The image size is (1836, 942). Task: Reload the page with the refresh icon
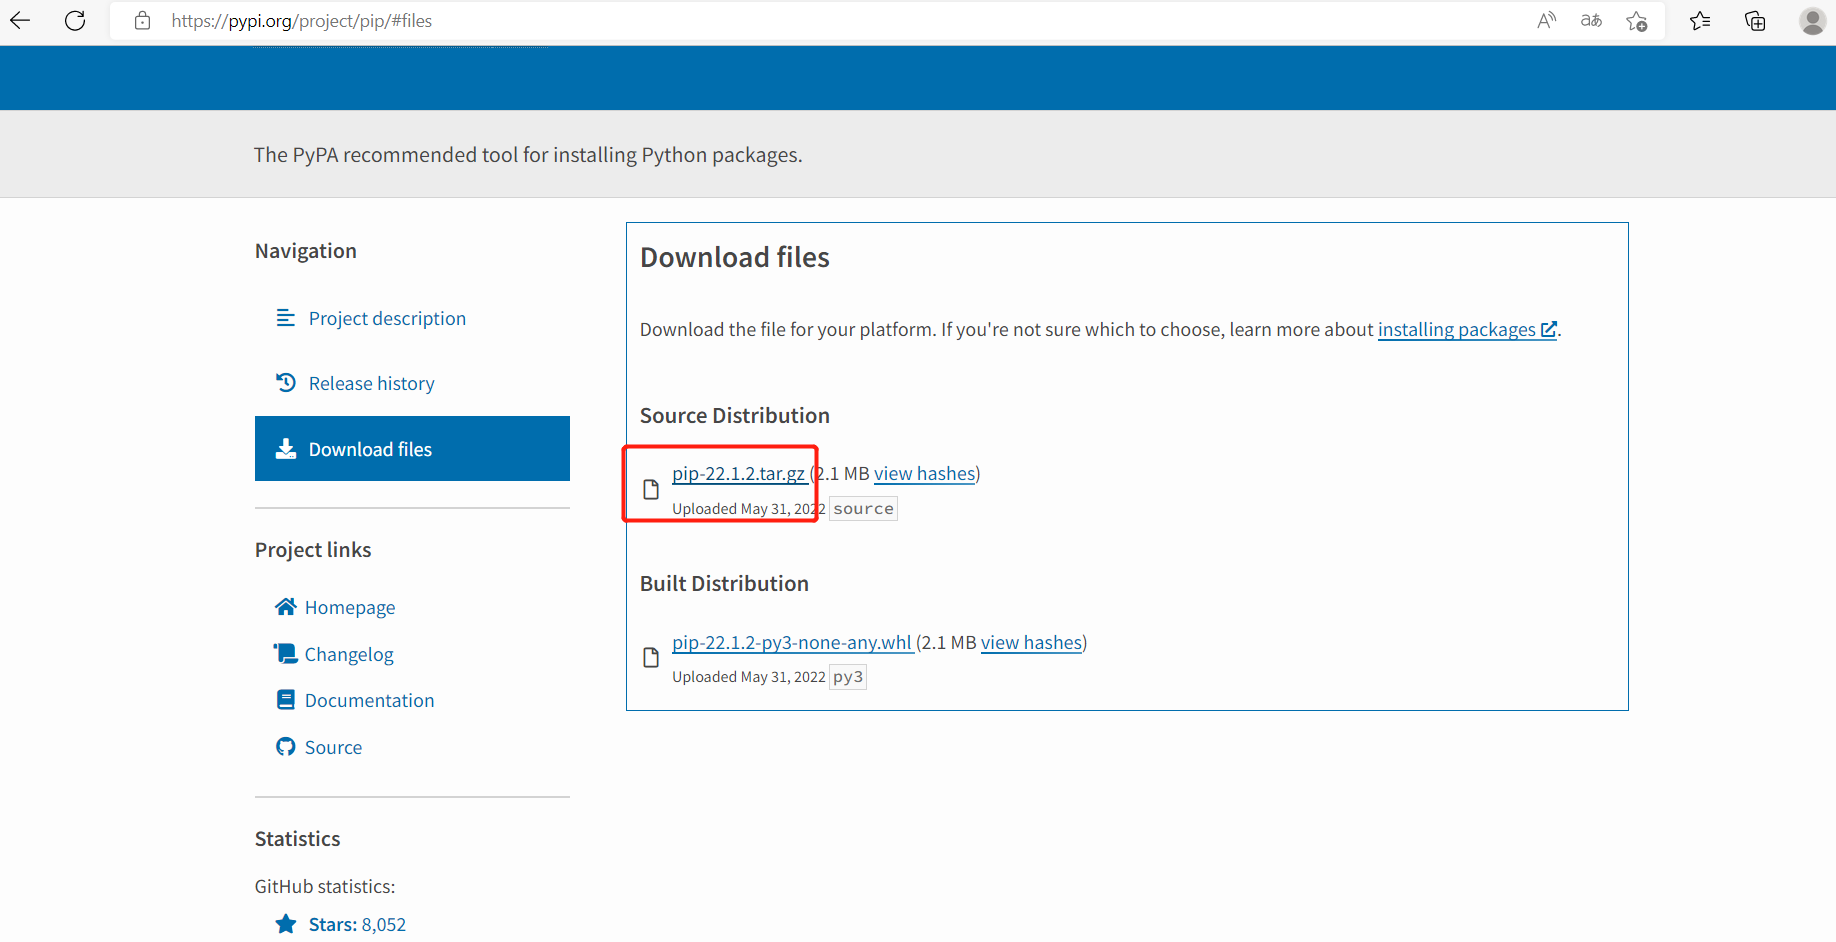click(x=75, y=20)
